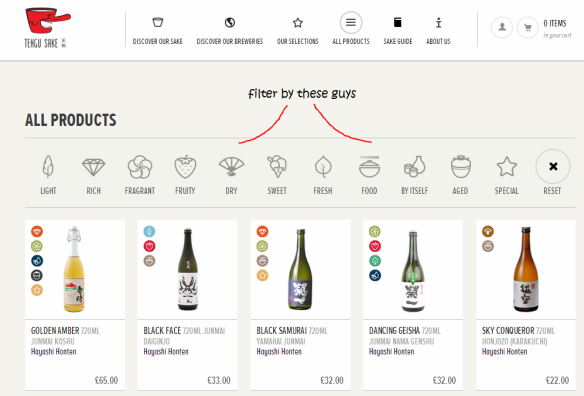Filter products by Rich
Viewport: 584px width, 396px height.
click(93, 174)
